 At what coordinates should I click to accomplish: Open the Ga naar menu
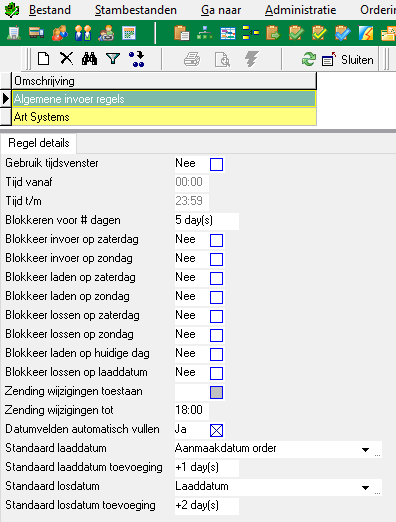(221, 10)
